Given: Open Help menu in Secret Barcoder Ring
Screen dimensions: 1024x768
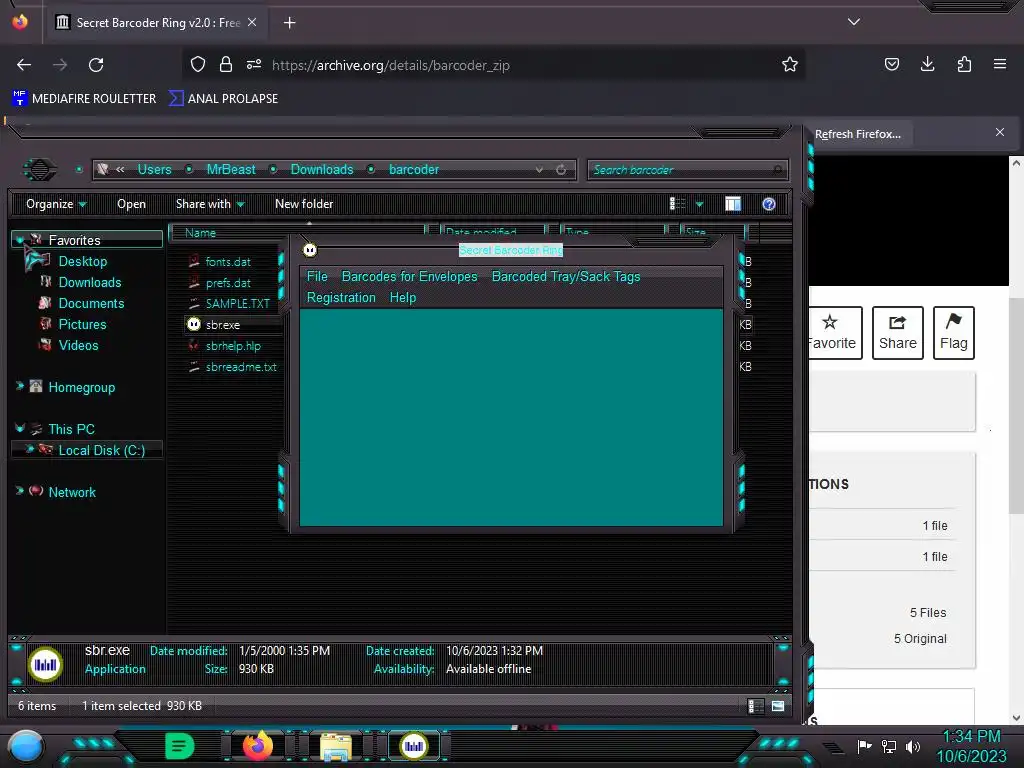Looking at the screenshot, I should click(x=403, y=297).
